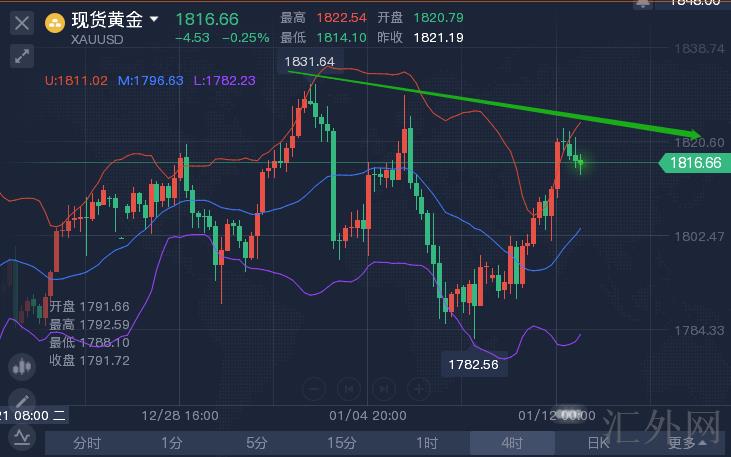The width and height of the screenshot is (731, 457).
Task: Click the green 1816.66 current price tag
Action: tap(692, 162)
